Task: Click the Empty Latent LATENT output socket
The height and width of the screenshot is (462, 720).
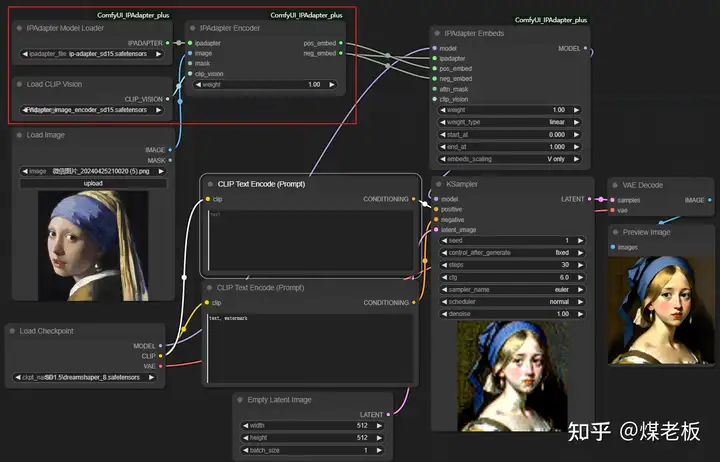Action: [x=388, y=414]
